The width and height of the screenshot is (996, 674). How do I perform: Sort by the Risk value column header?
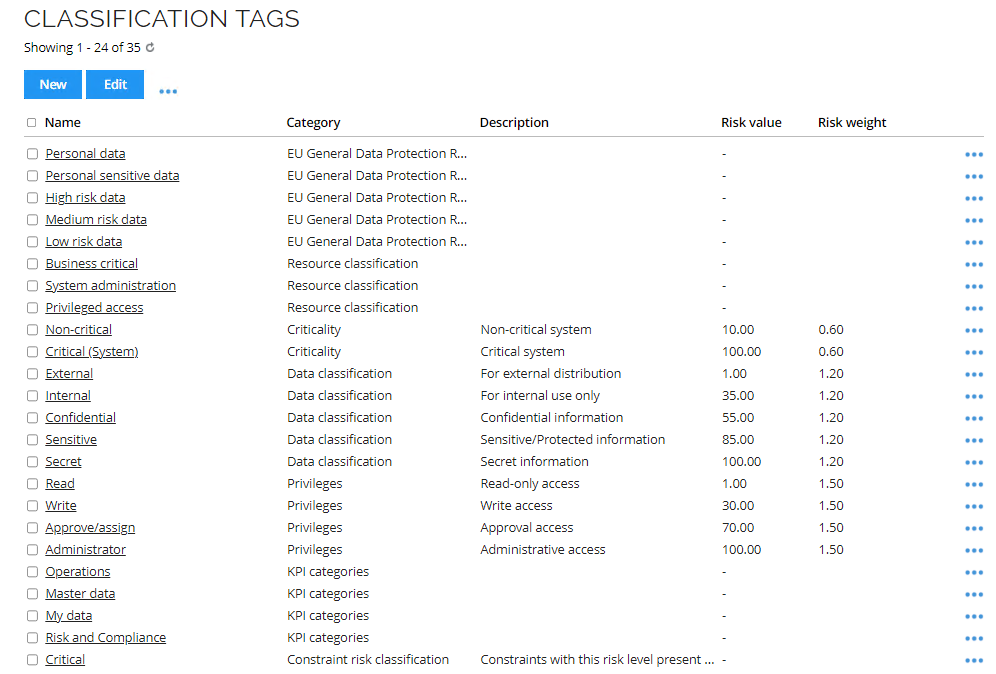coord(751,123)
